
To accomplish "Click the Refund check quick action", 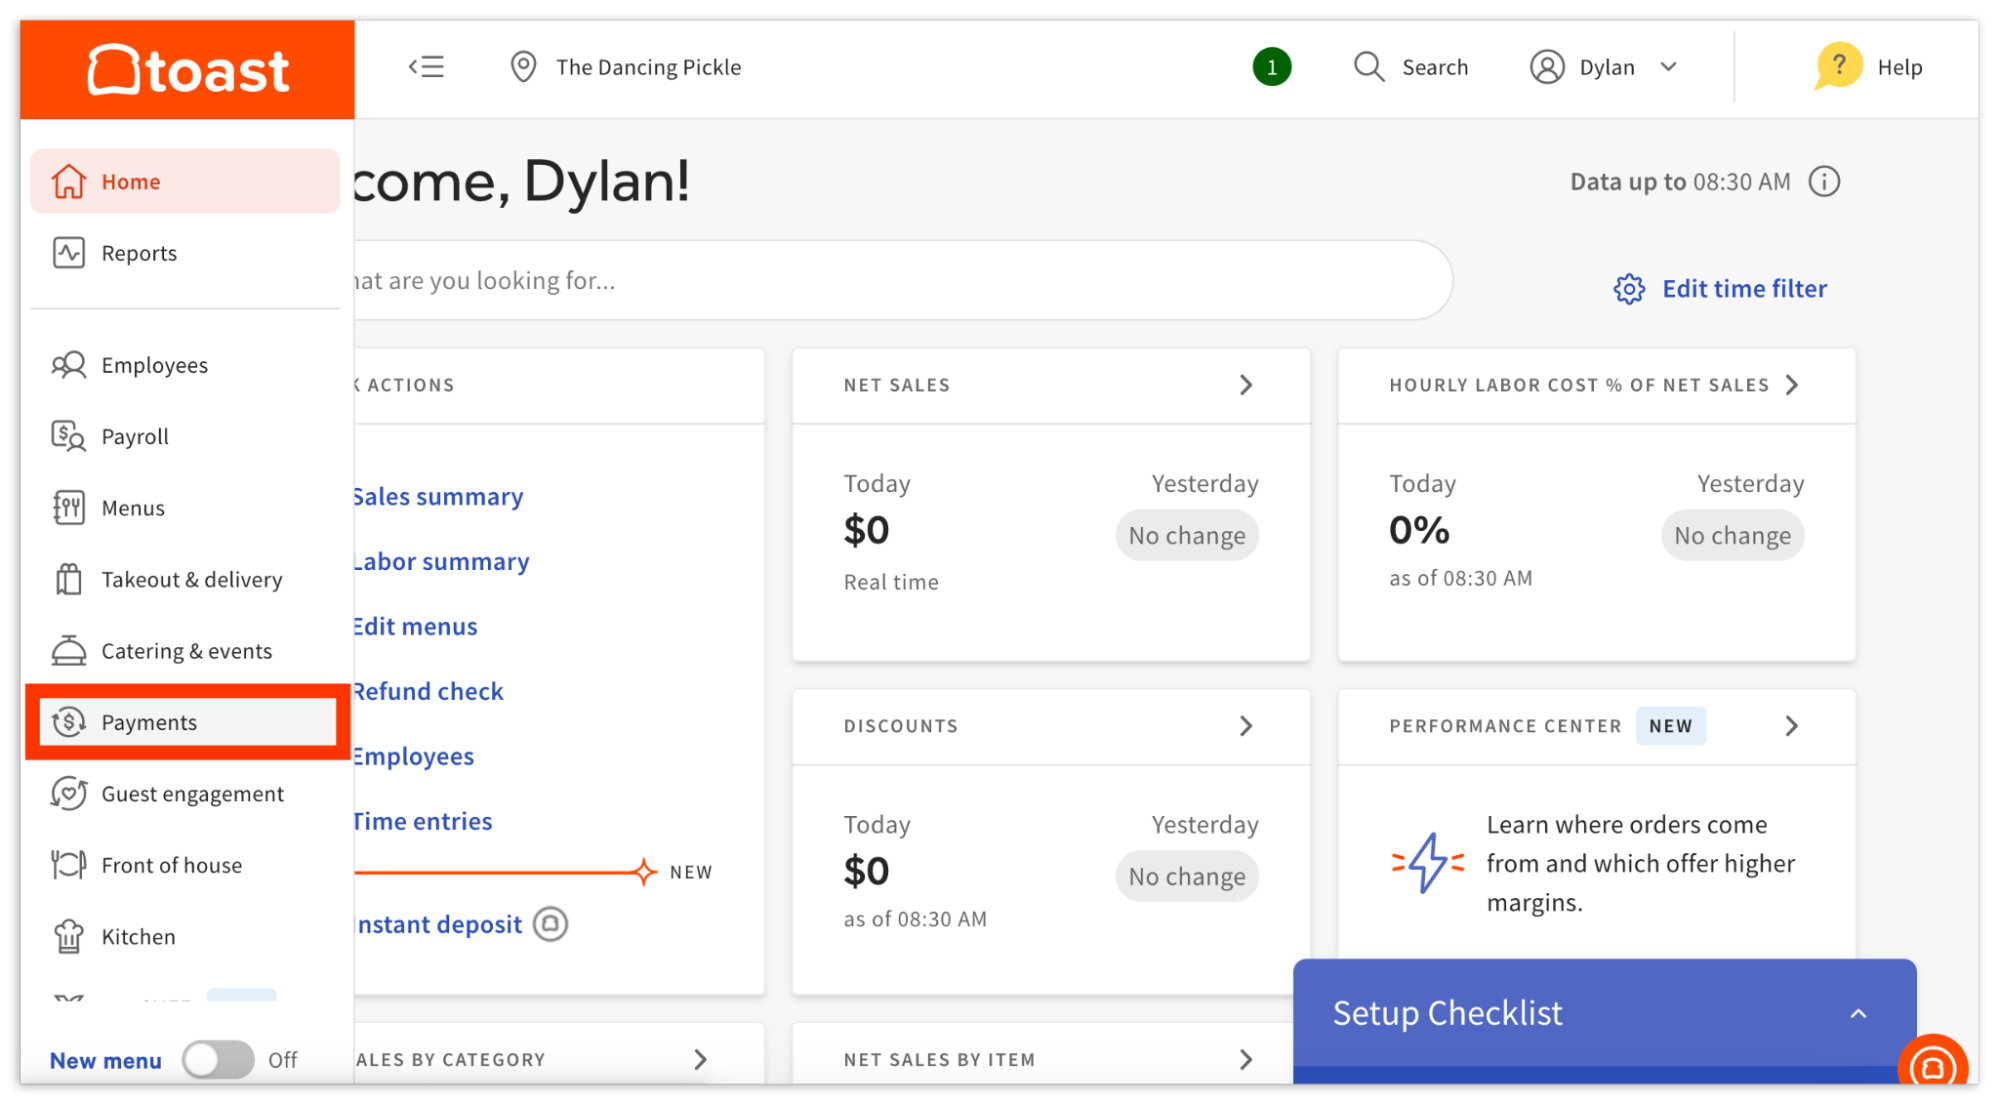I will (427, 690).
